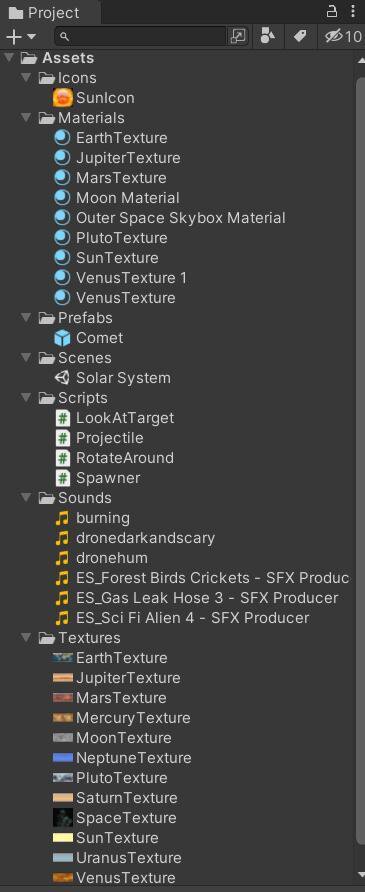Image resolution: width=365 pixels, height=892 pixels.
Task: Click inside the project search field
Action: point(142,36)
